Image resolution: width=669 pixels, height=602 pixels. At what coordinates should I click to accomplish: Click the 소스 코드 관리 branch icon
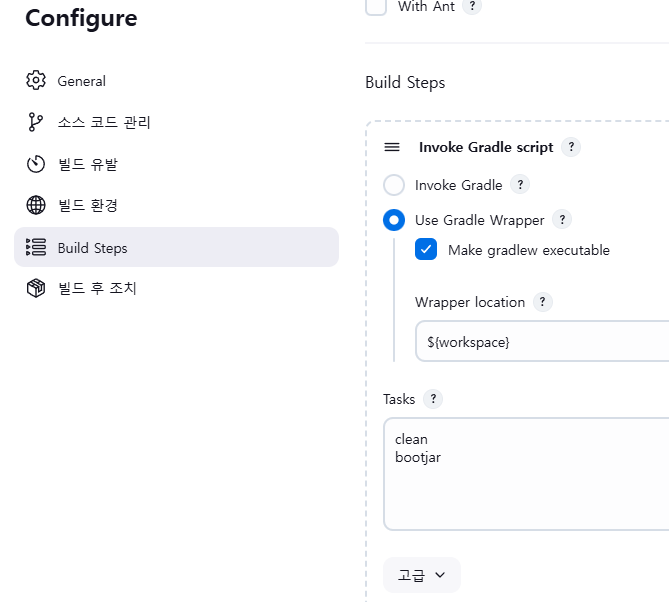point(36,122)
